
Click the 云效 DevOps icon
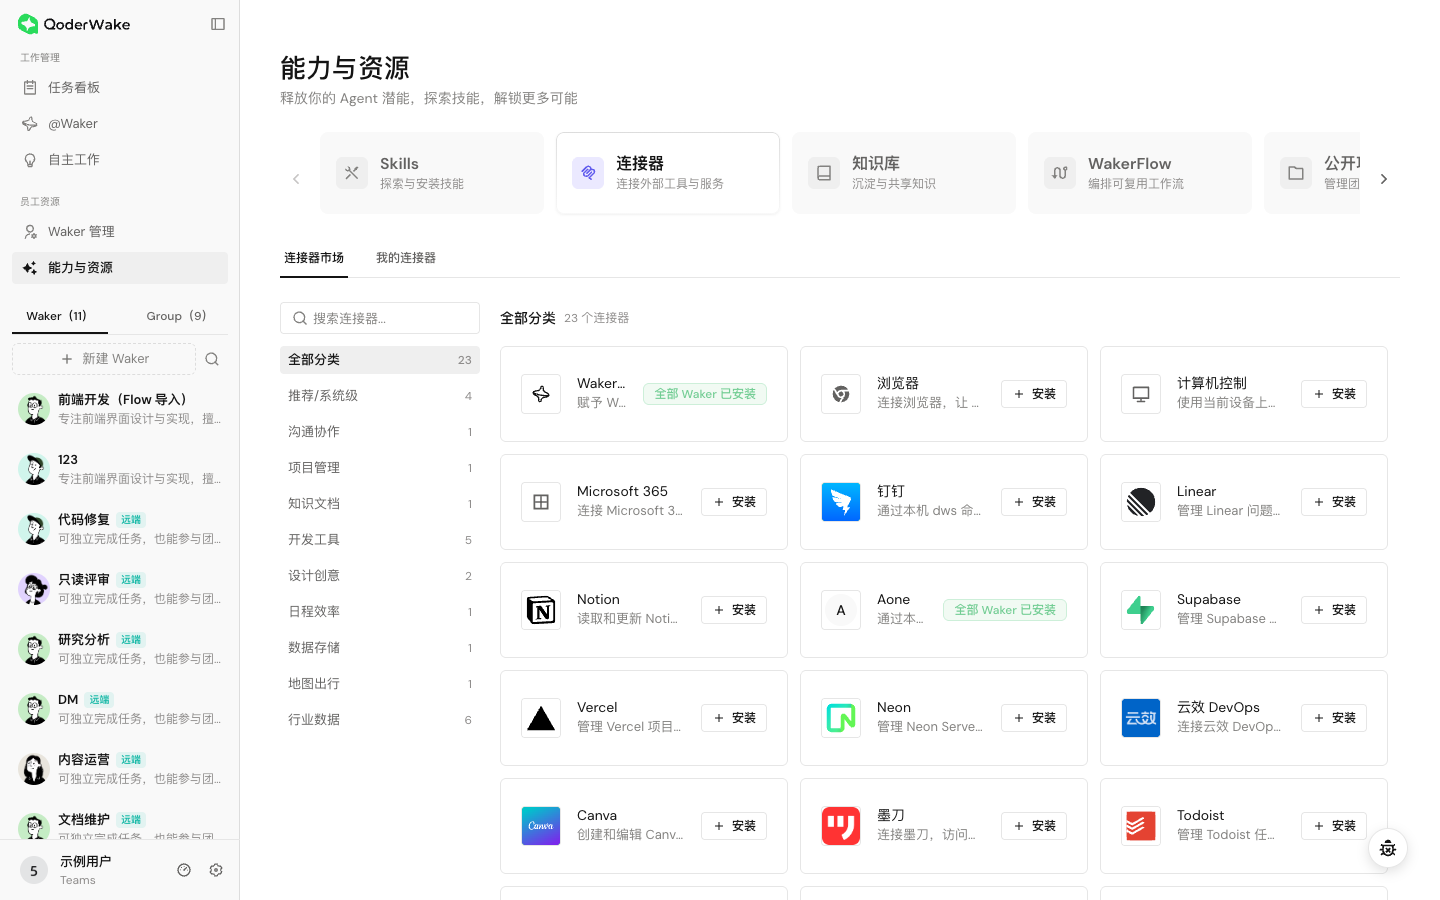point(1141,718)
